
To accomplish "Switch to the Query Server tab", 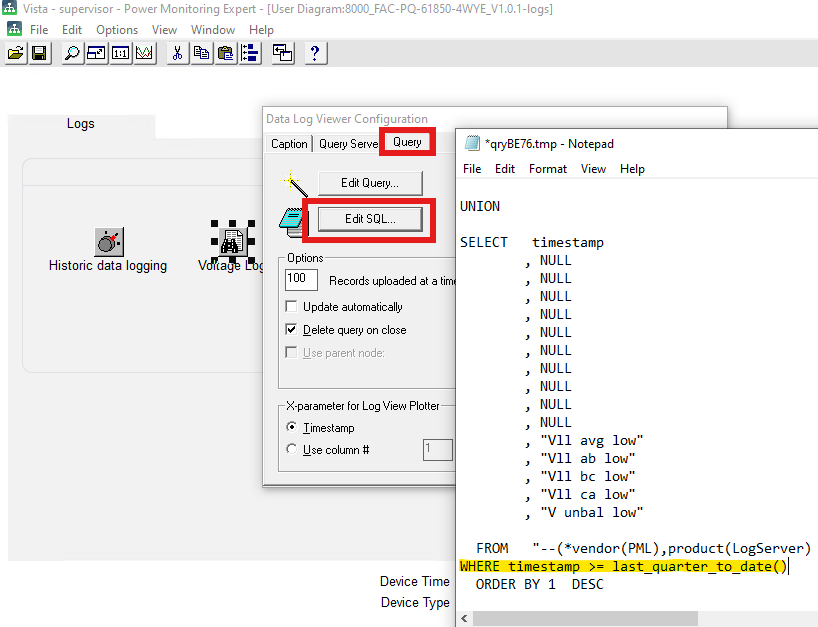I will pos(348,144).
